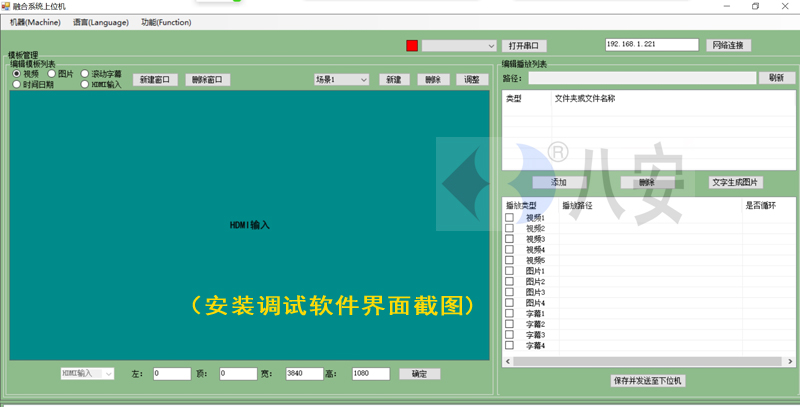Click the 调整 button

pos(472,80)
